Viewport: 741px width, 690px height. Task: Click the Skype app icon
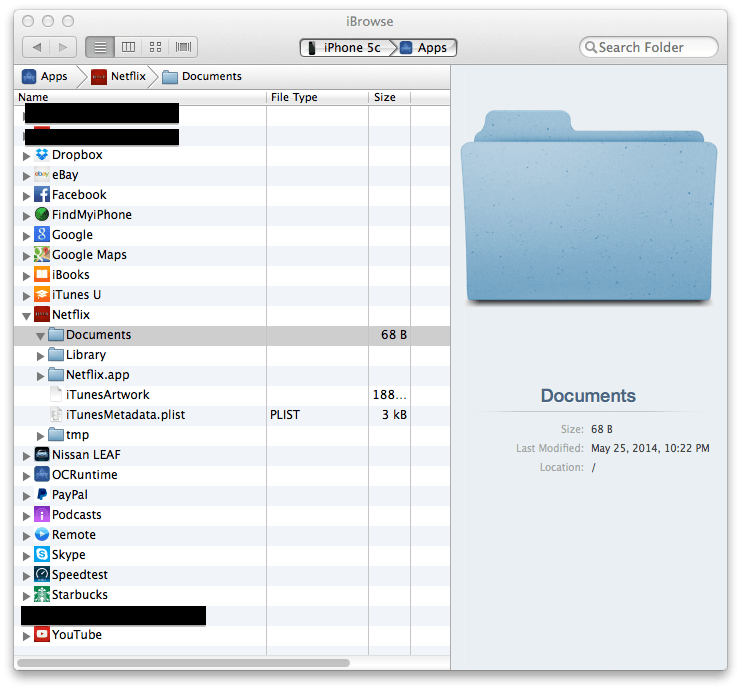point(42,555)
